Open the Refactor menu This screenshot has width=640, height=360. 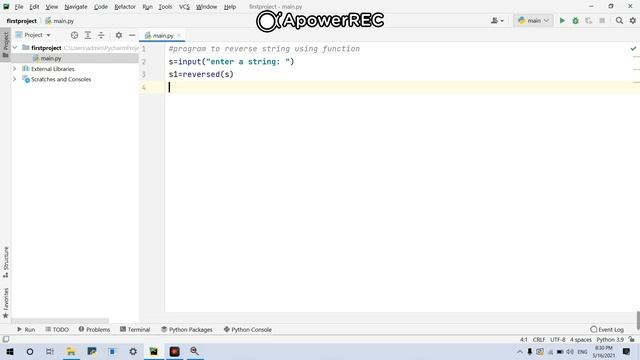[x=125, y=7]
